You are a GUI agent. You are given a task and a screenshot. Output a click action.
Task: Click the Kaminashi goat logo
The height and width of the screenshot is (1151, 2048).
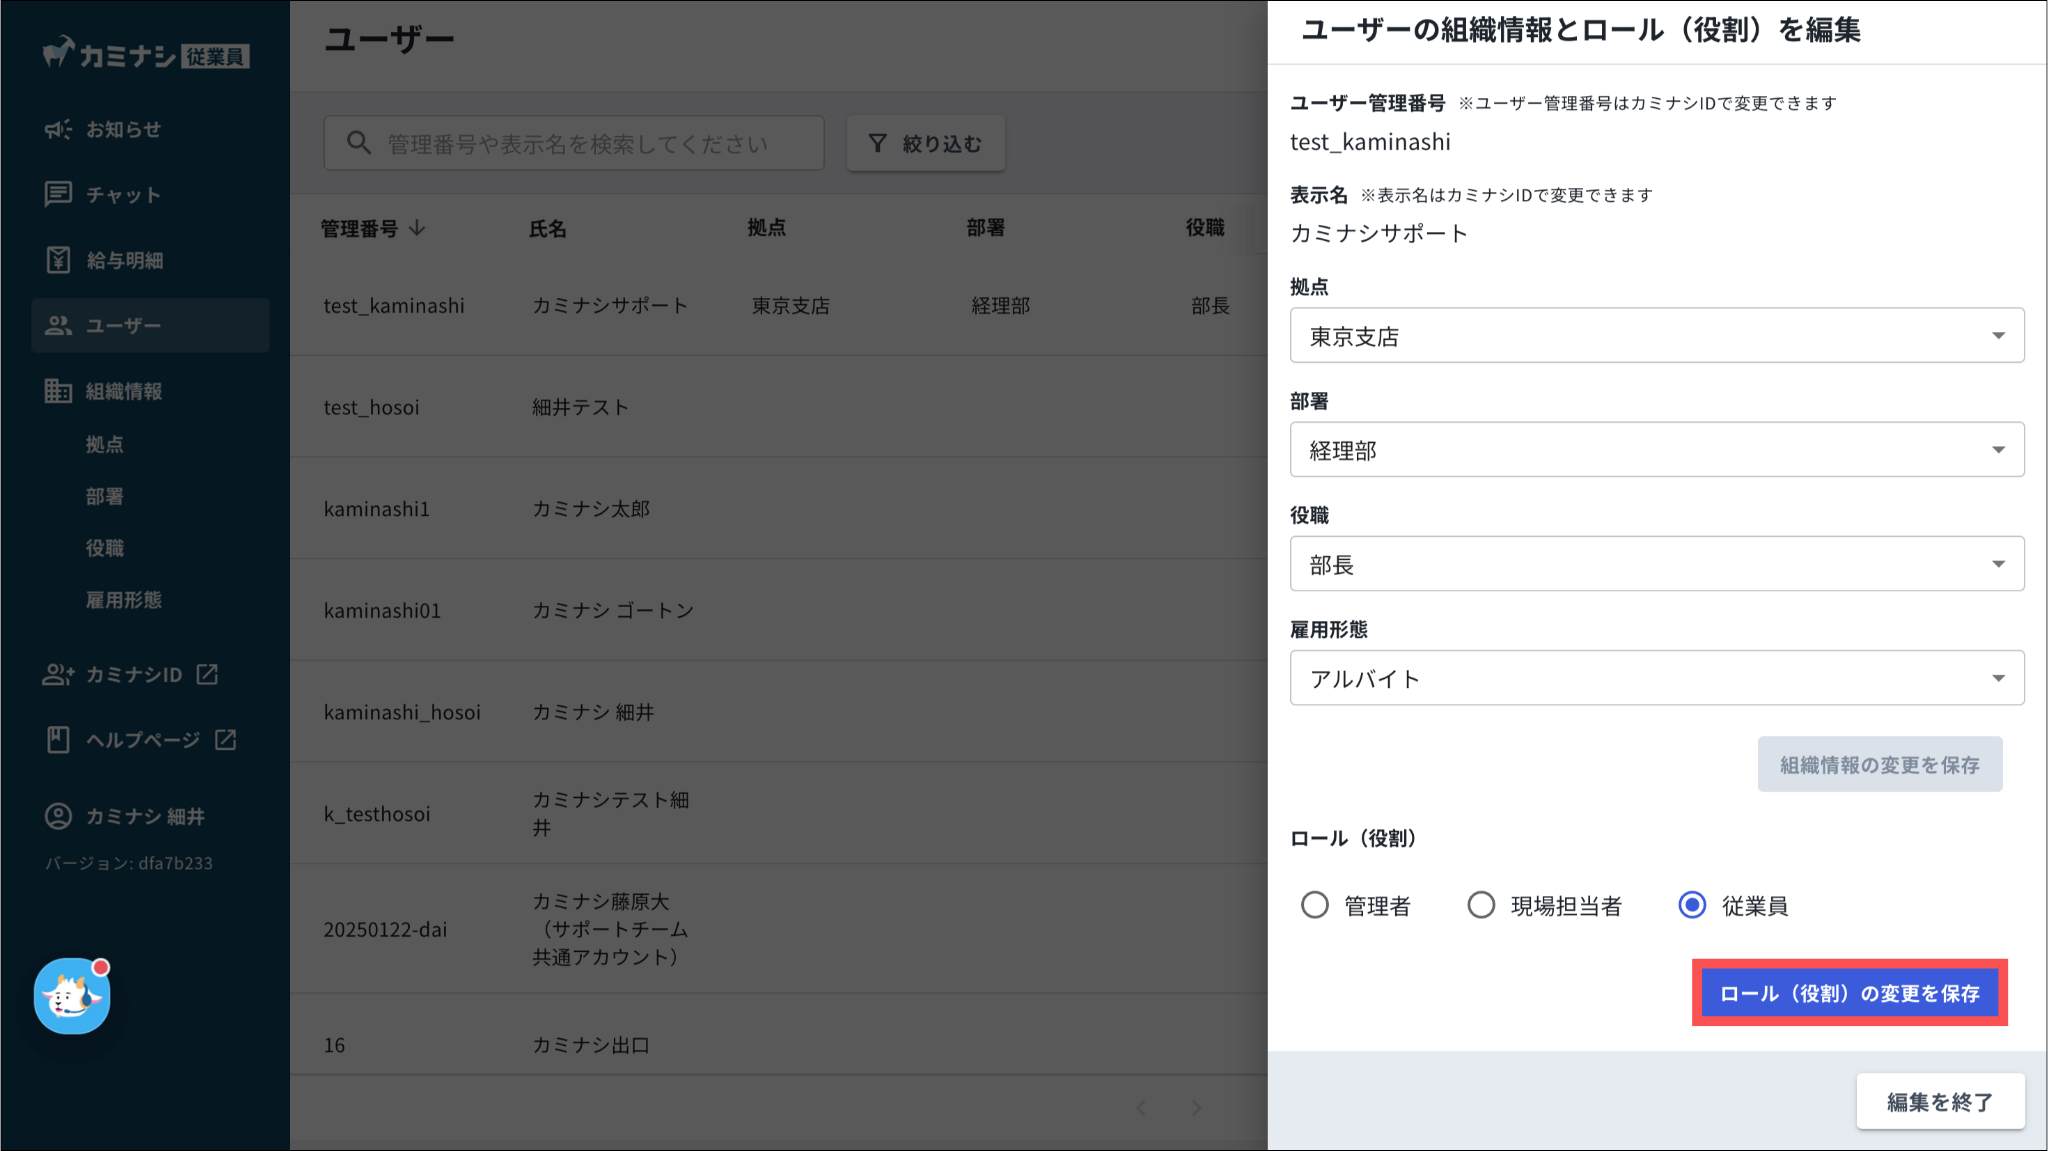click(x=60, y=52)
